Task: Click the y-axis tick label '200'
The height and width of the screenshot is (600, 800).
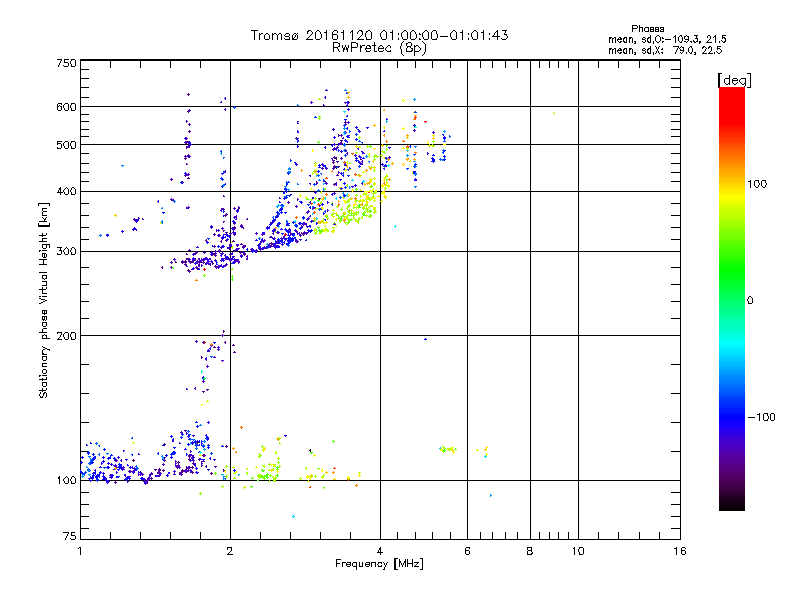Action: coord(66,336)
